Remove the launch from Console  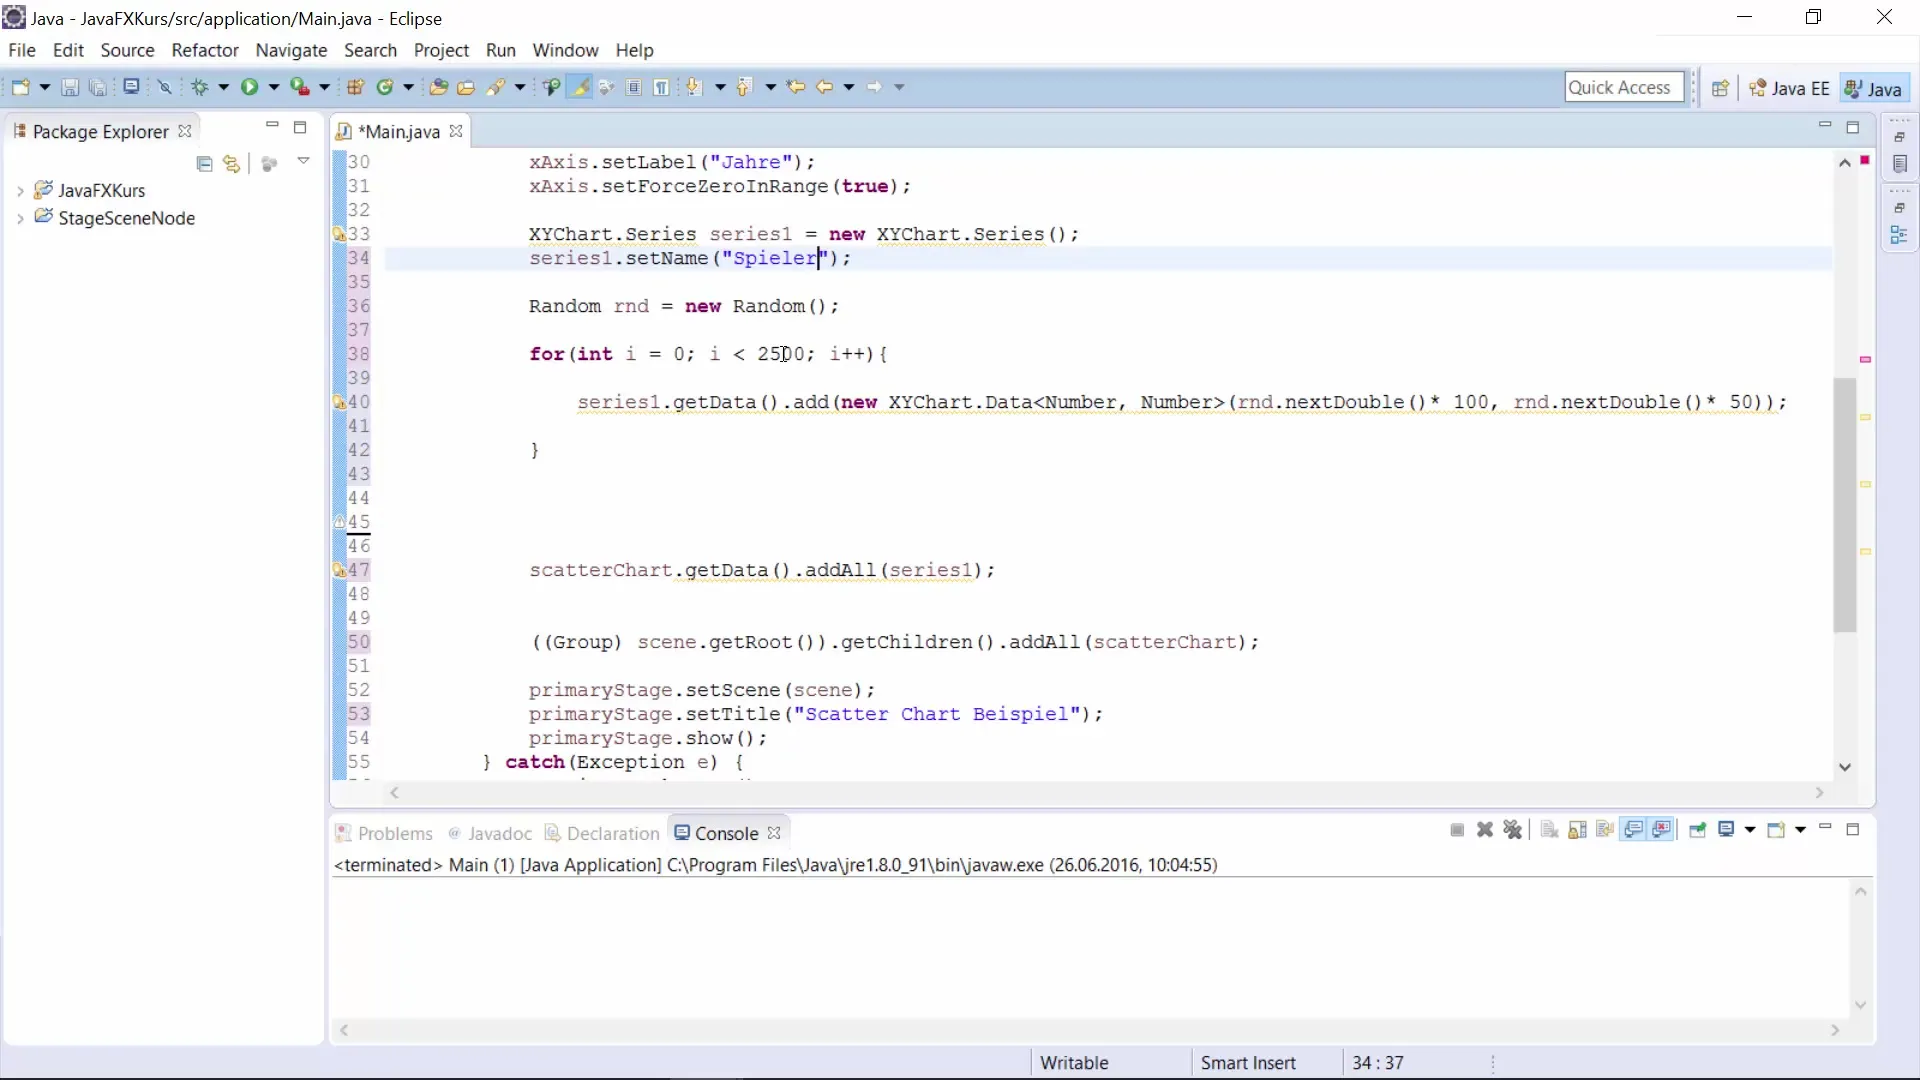click(x=1485, y=830)
